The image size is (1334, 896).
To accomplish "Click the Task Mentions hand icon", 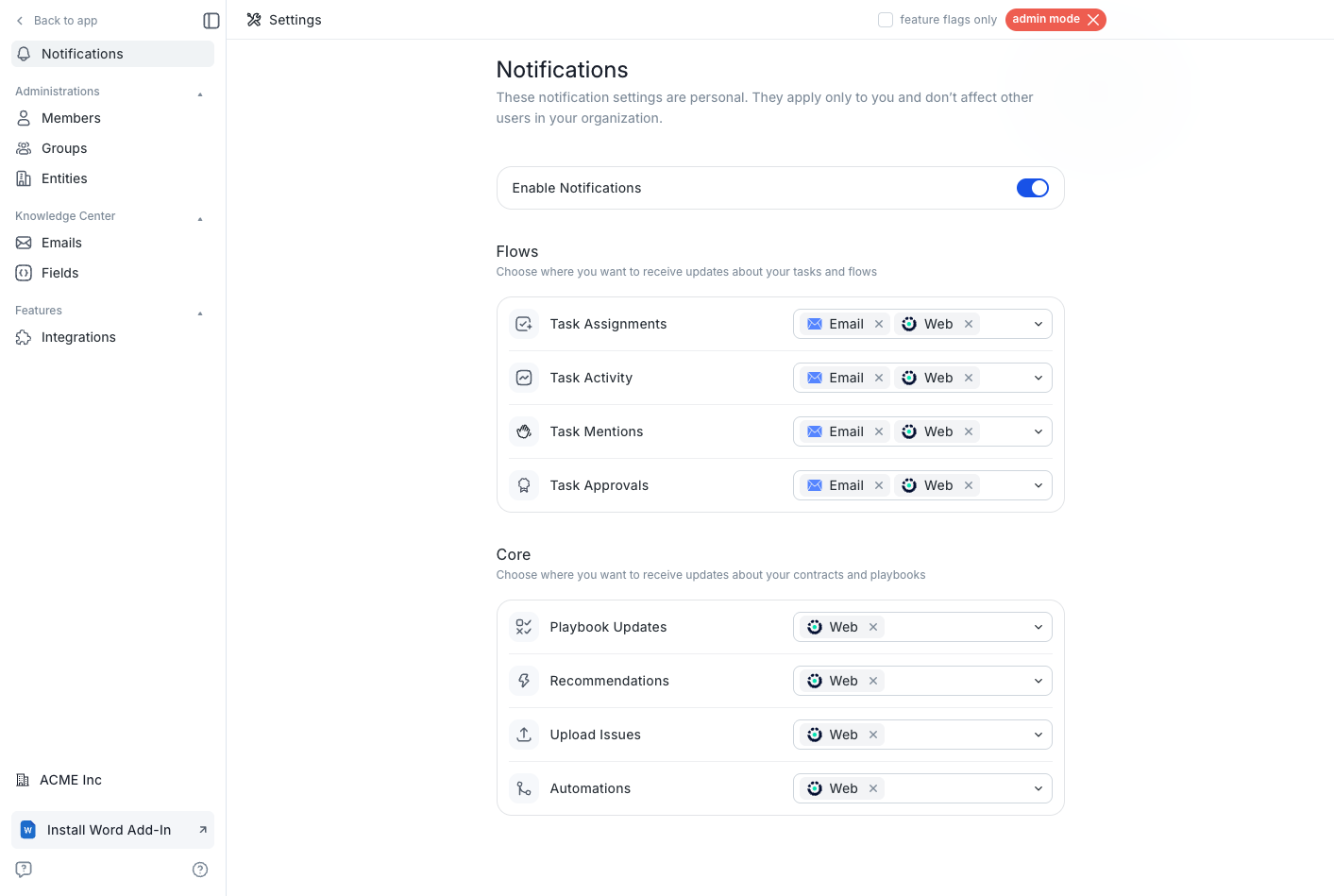I will click(x=523, y=432).
